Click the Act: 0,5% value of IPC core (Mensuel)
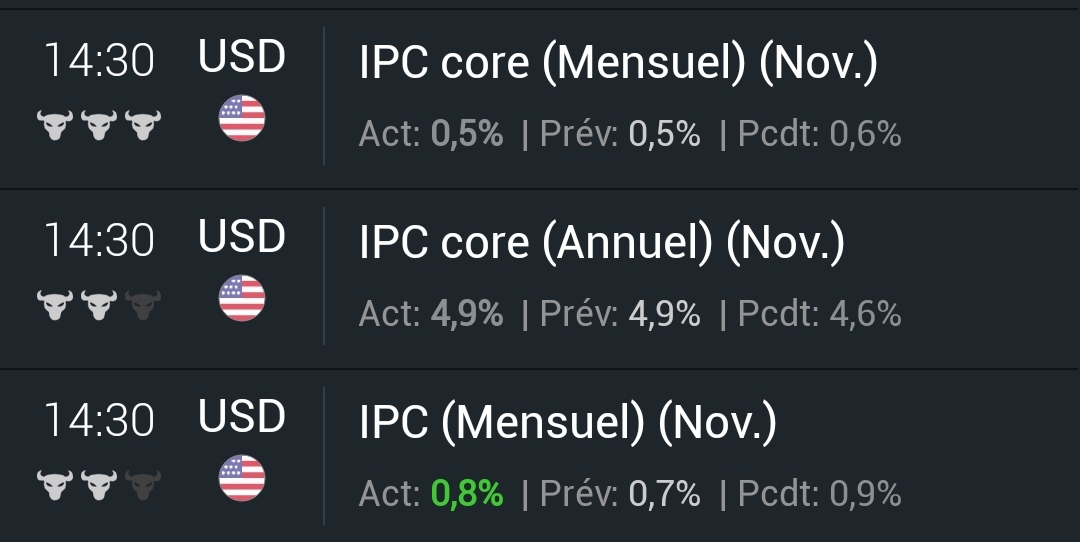1080x542 pixels. 467,133
